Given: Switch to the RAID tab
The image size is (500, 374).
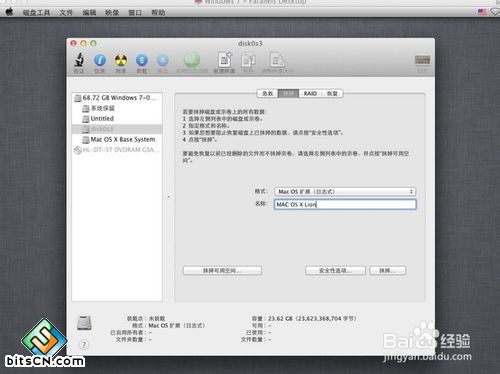Looking at the screenshot, I should [310, 93].
